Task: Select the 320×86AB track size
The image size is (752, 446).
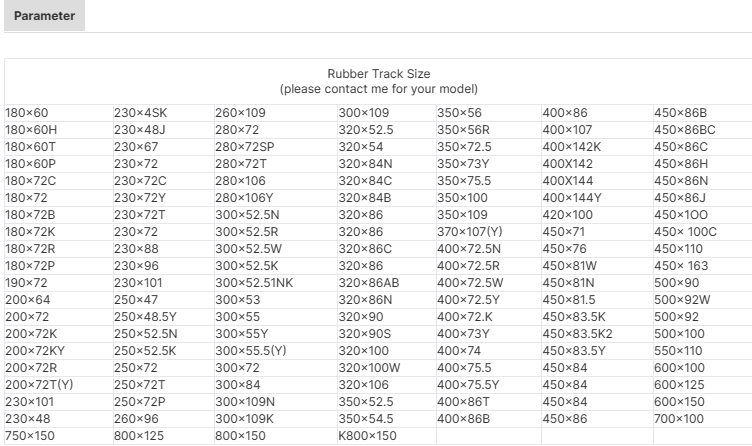Action: click(387, 283)
